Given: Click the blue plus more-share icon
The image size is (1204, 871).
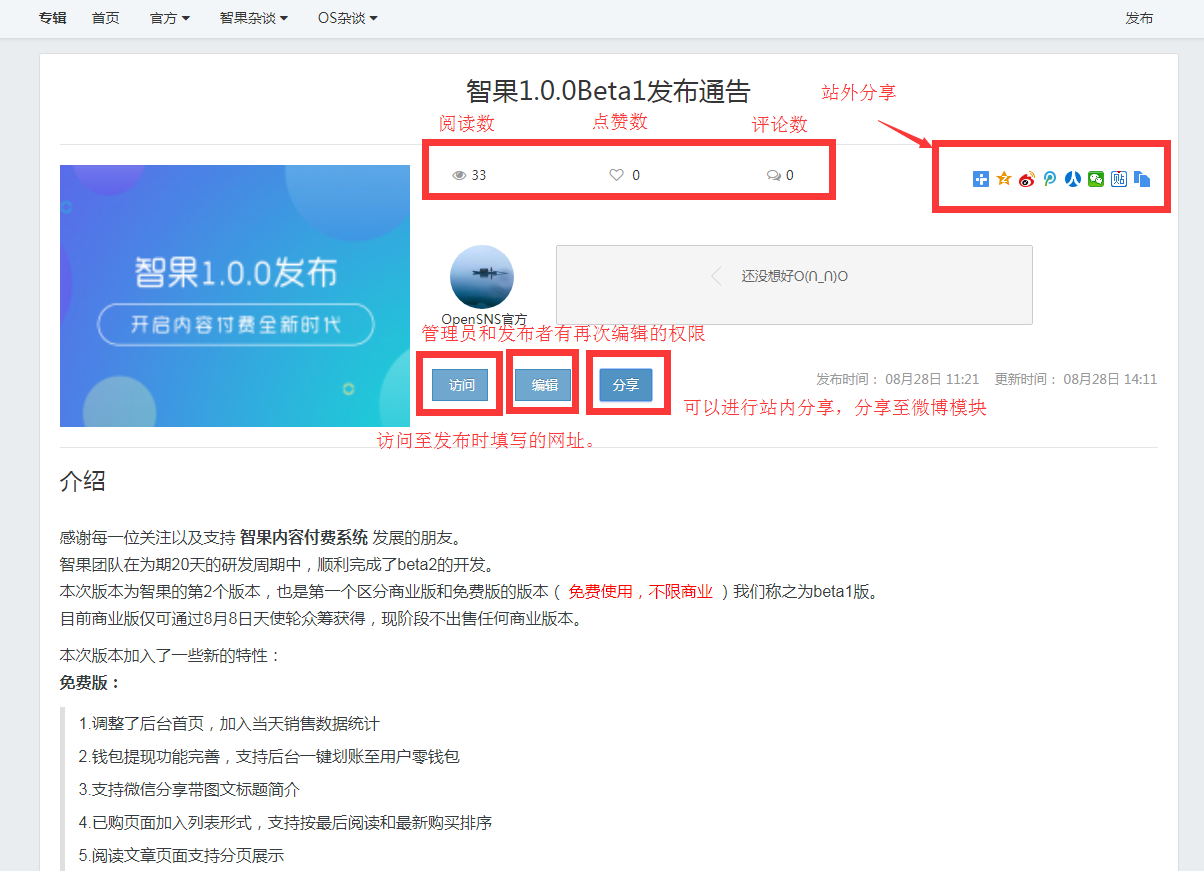Looking at the screenshot, I should (981, 179).
